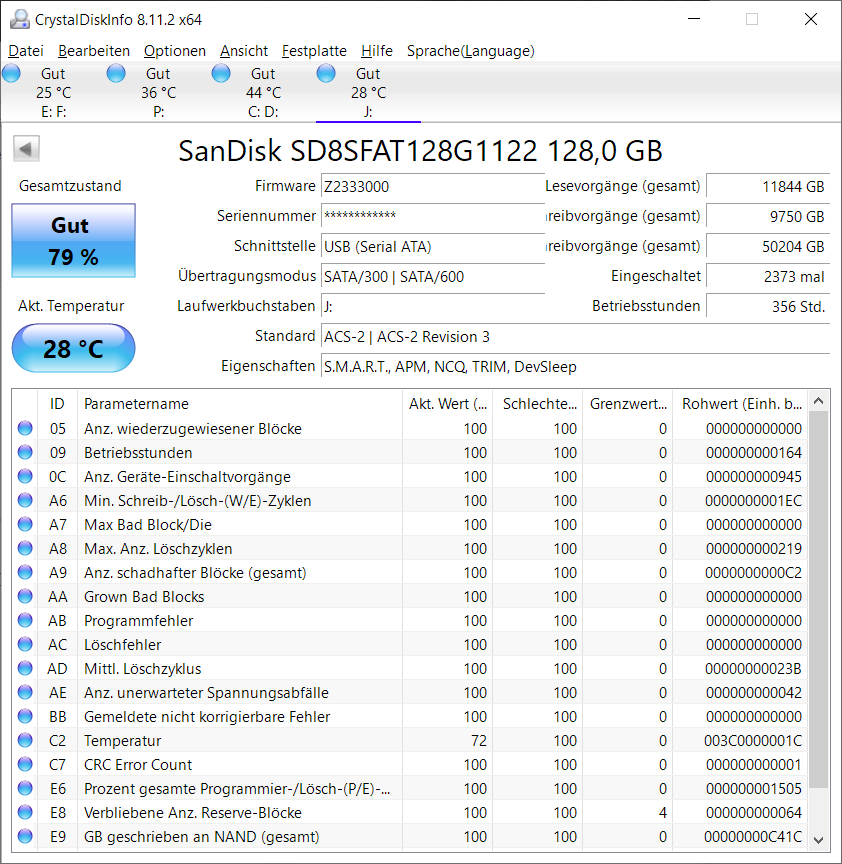This screenshot has height=864, width=842.
Task: Click status orb of row A7 Max Bad Block/Die
Action: [x=25, y=524]
